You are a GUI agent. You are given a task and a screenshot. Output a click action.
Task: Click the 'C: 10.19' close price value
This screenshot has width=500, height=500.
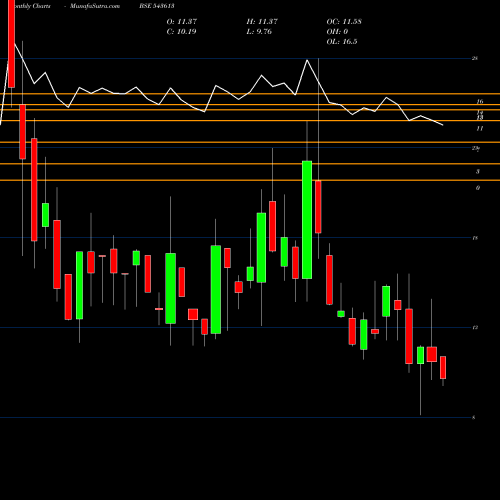pyautogui.click(x=181, y=32)
